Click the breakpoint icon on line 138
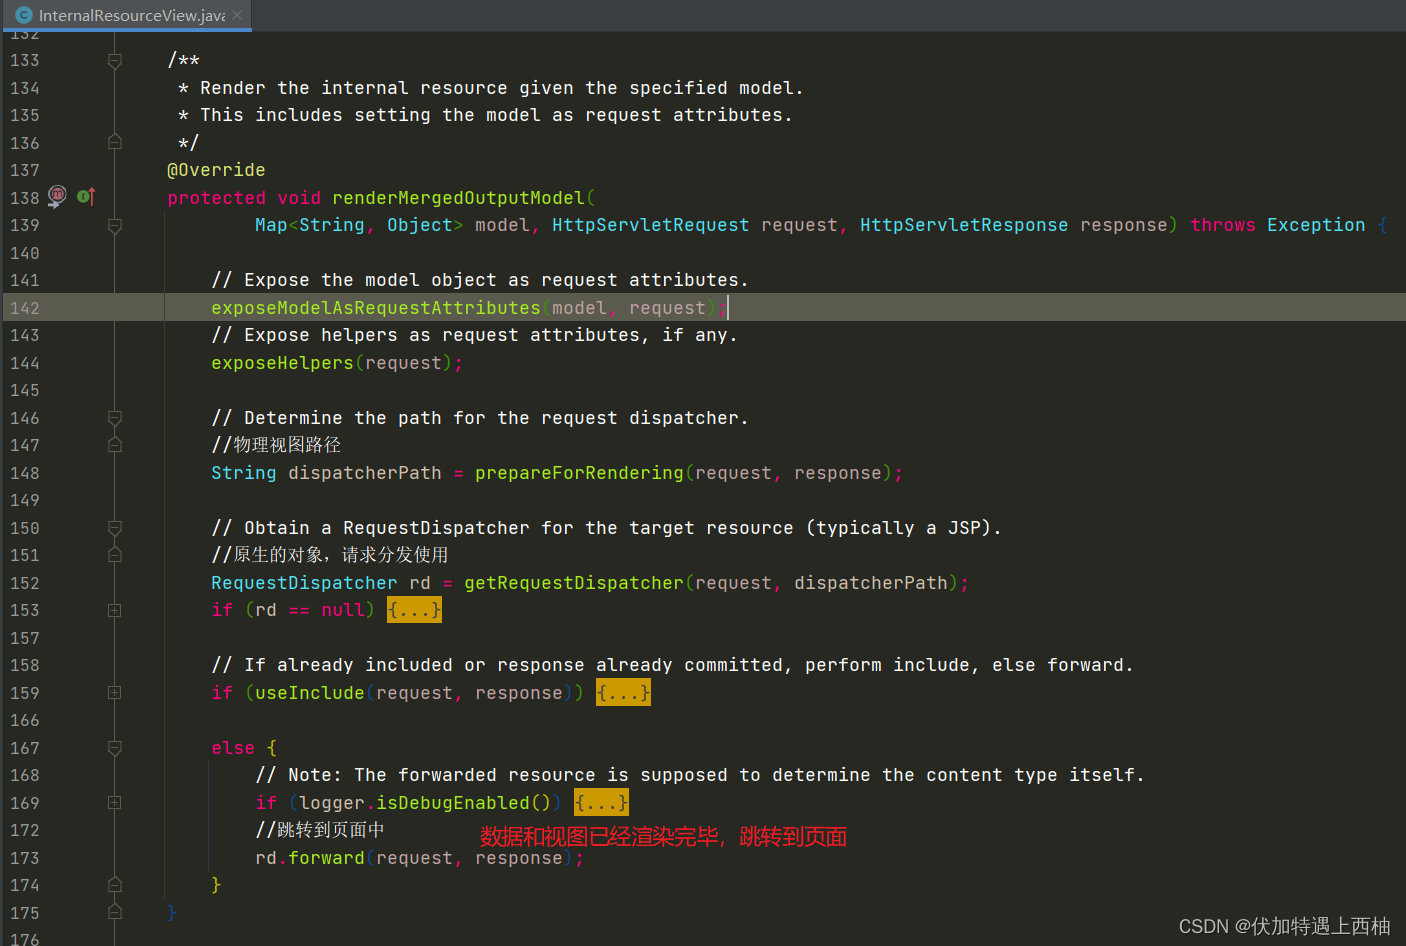This screenshot has height=946, width=1406. pos(58,196)
